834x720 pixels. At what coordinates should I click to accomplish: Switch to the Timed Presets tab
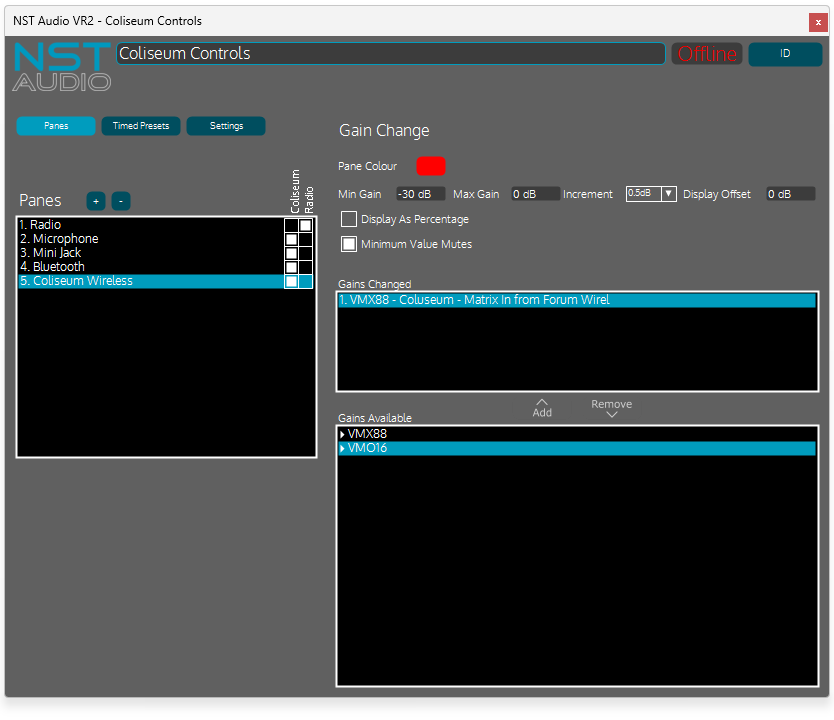pyautogui.click(x=141, y=126)
